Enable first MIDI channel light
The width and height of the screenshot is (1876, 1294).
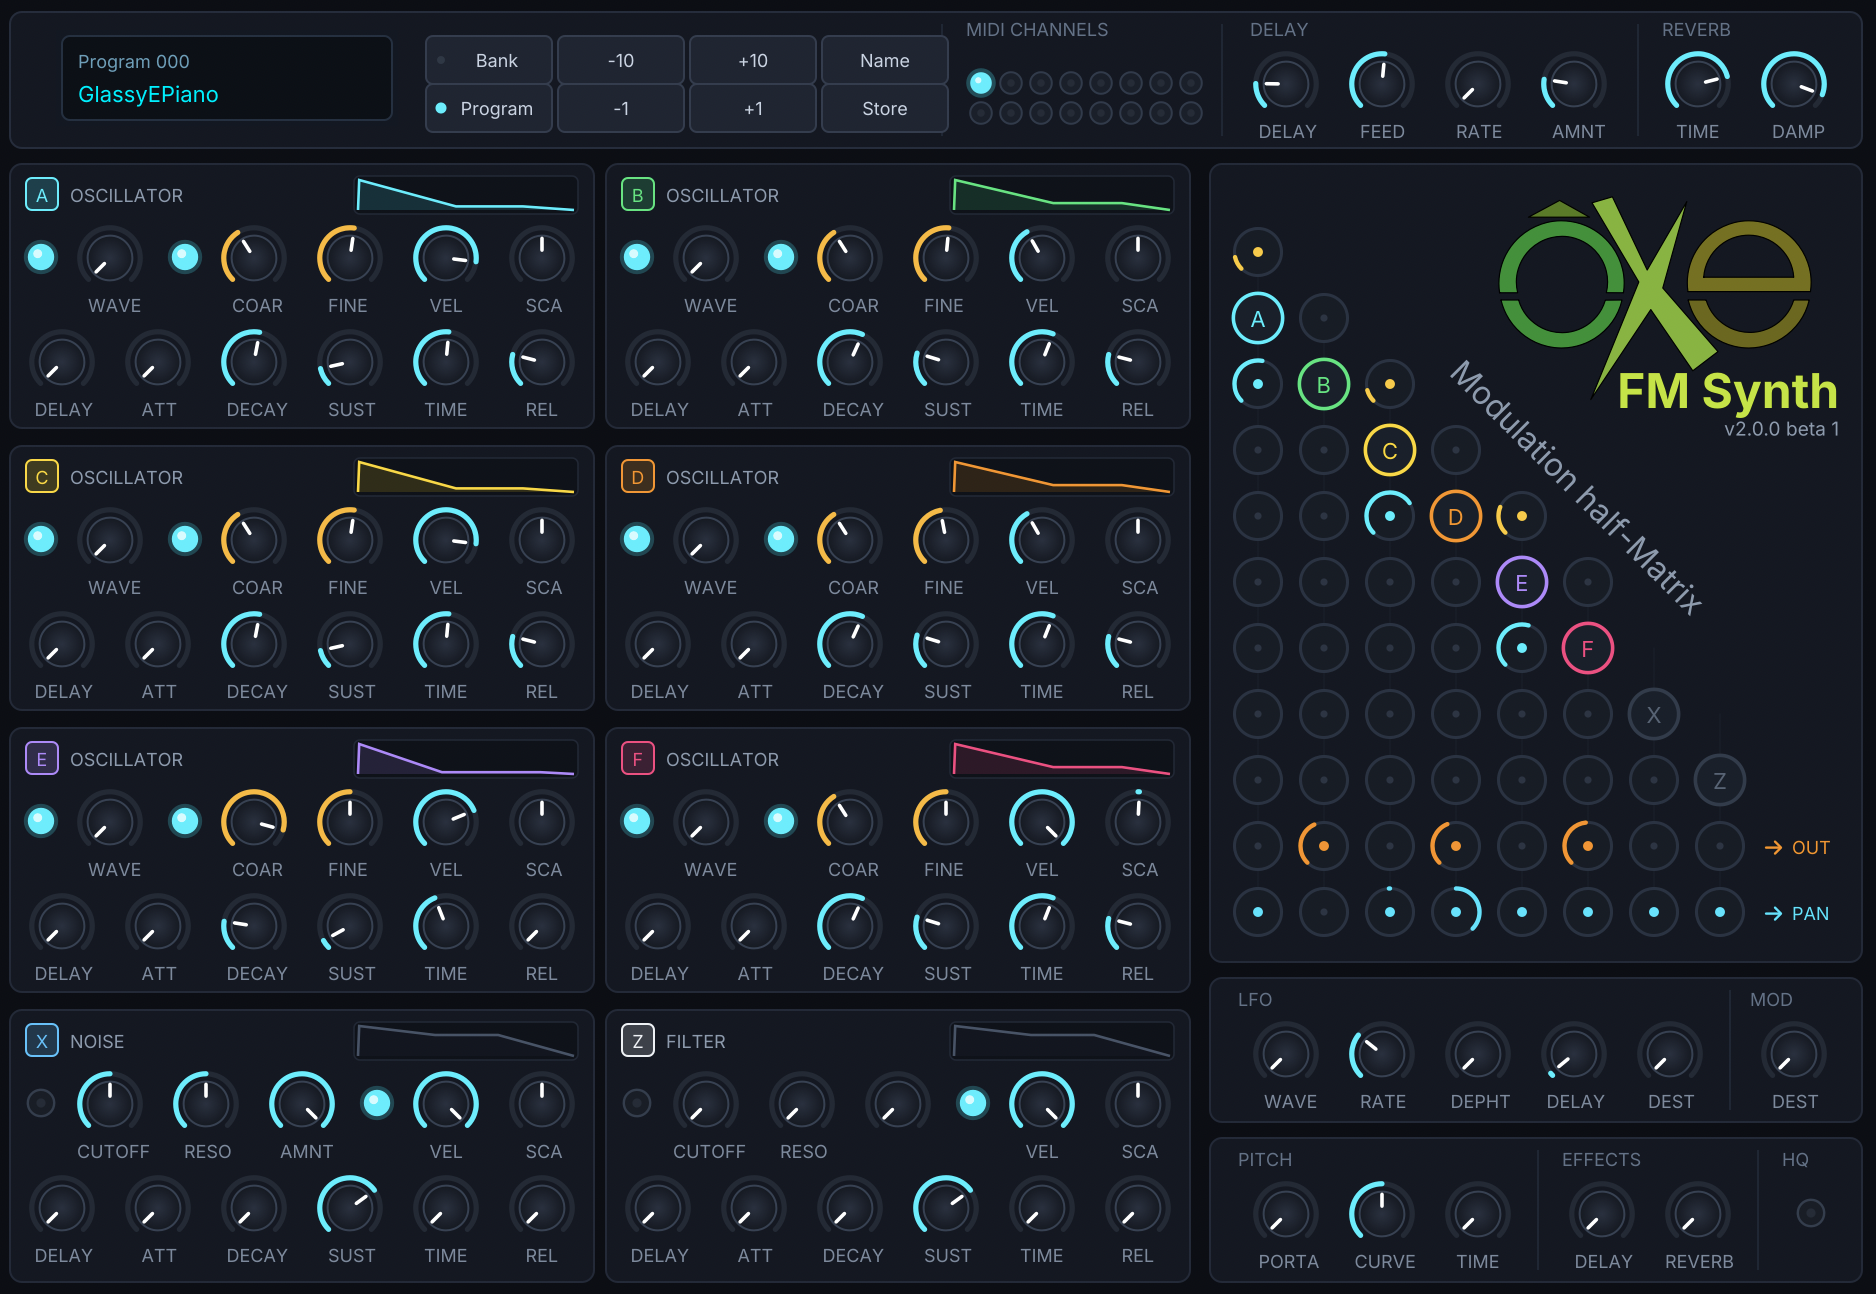coord(981,83)
